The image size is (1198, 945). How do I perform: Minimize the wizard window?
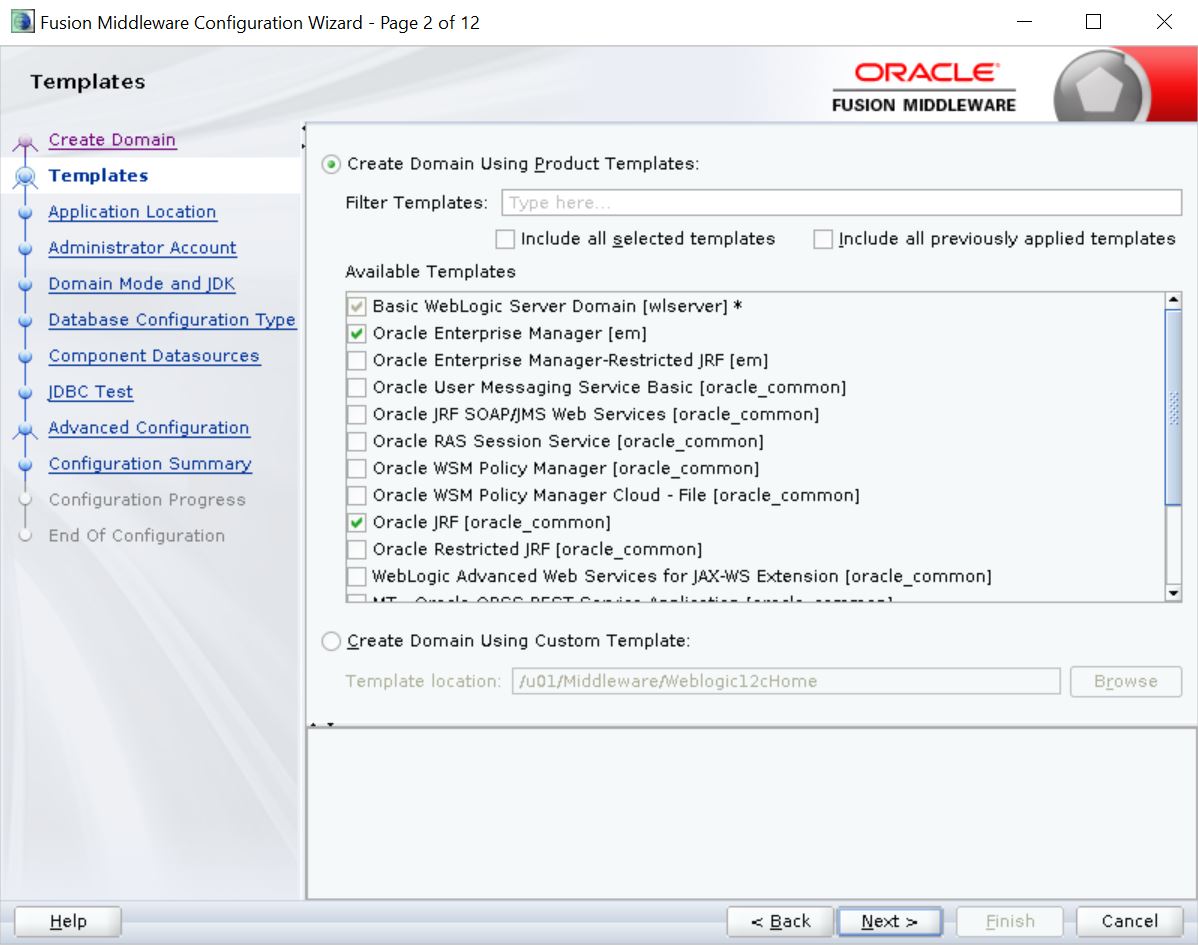[x=1025, y=21]
